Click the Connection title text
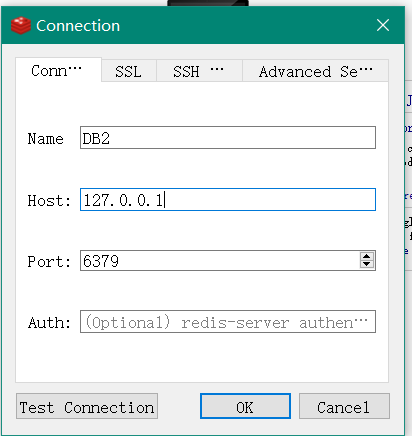 pyautogui.click(x=78, y=26)
